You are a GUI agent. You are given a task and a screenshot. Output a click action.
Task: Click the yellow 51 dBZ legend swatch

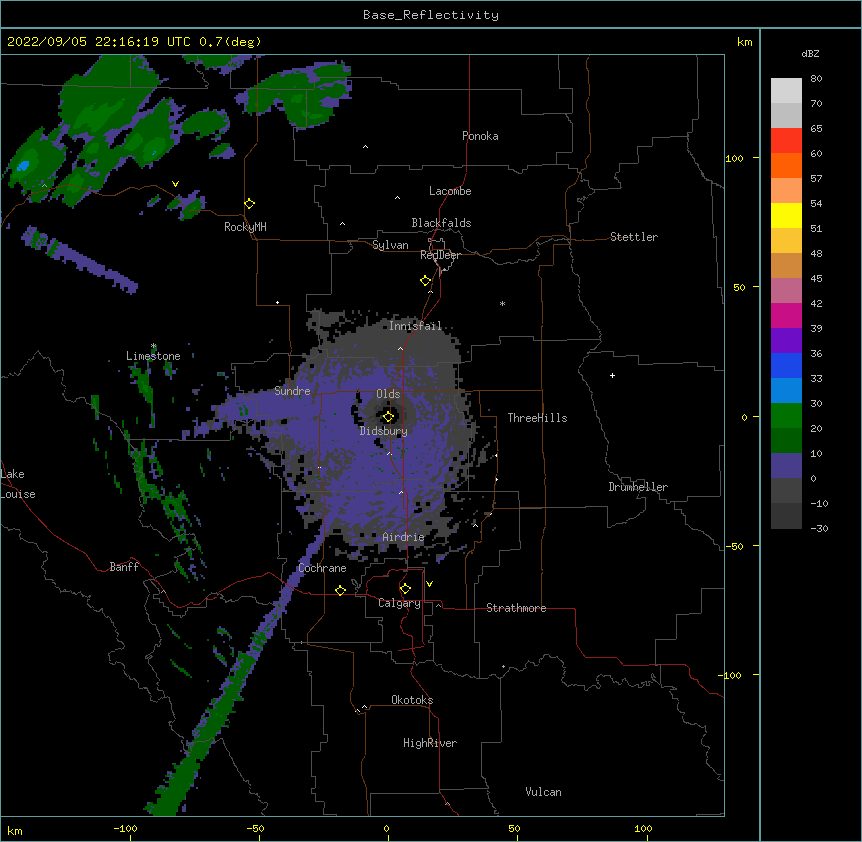pos(786,215)
